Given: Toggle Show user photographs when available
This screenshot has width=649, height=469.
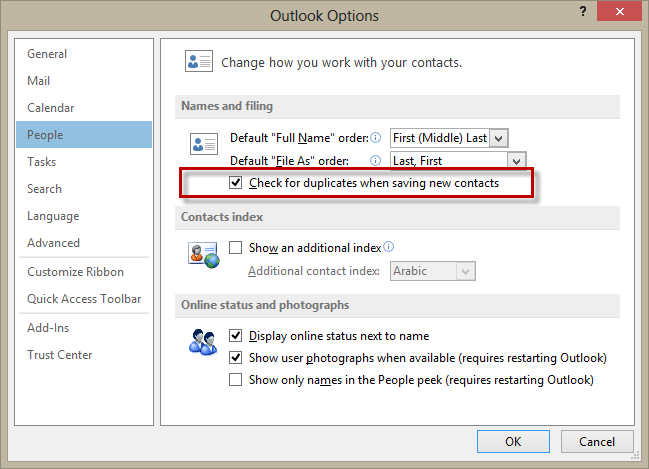Looking at the screenshot, I should tap(236, 358).
